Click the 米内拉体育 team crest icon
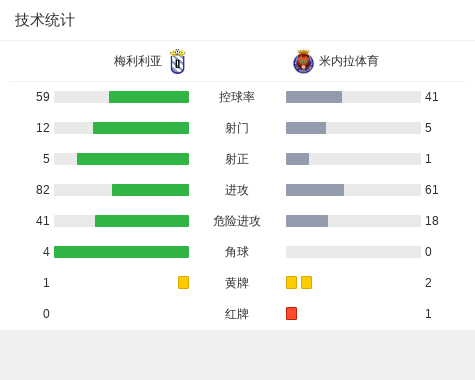 [x=303, y=62]
